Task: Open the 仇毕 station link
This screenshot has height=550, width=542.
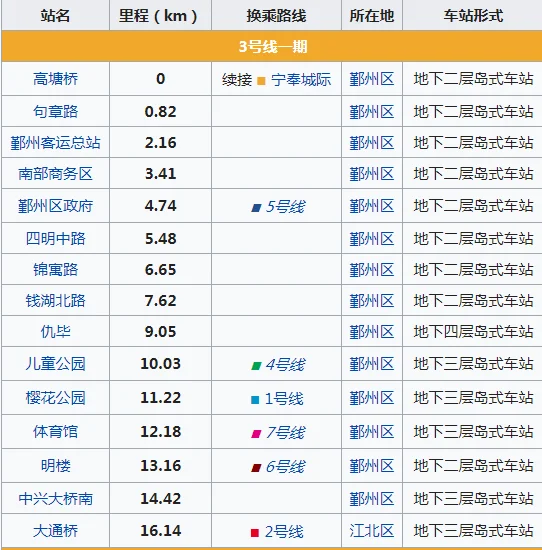Action: [55, 331]
